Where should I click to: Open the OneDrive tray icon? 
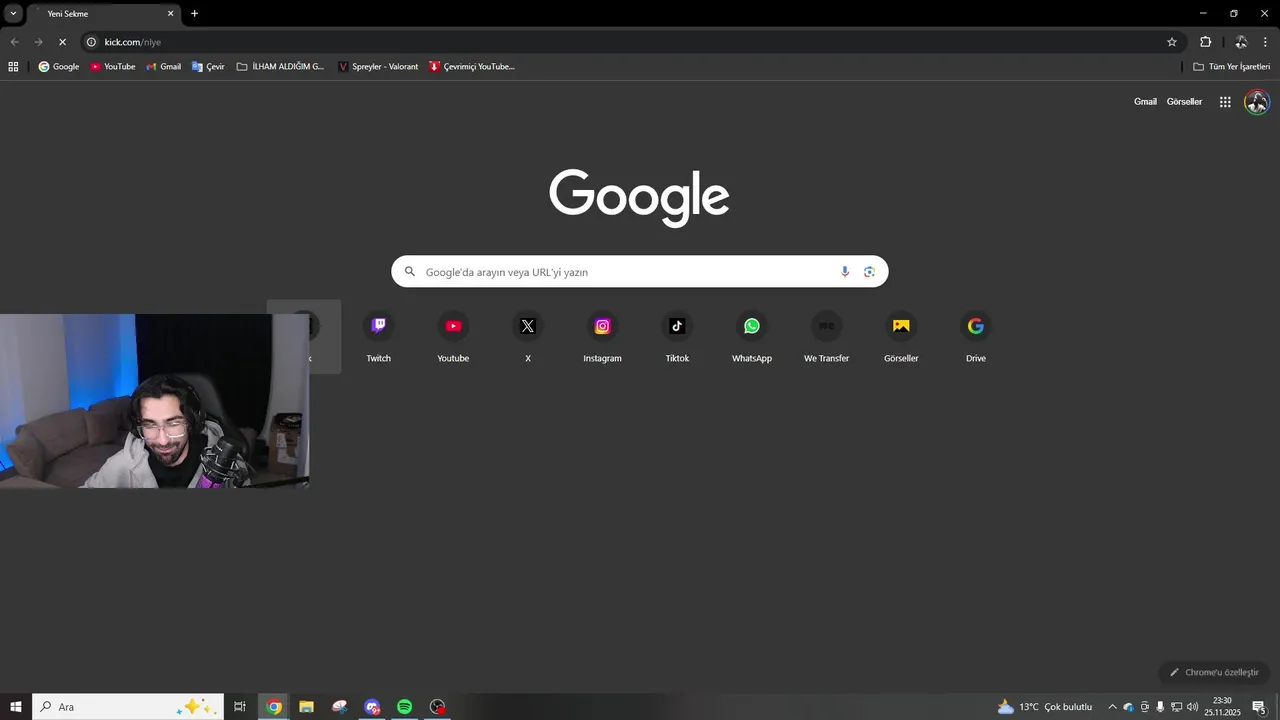pos(1128,707)
